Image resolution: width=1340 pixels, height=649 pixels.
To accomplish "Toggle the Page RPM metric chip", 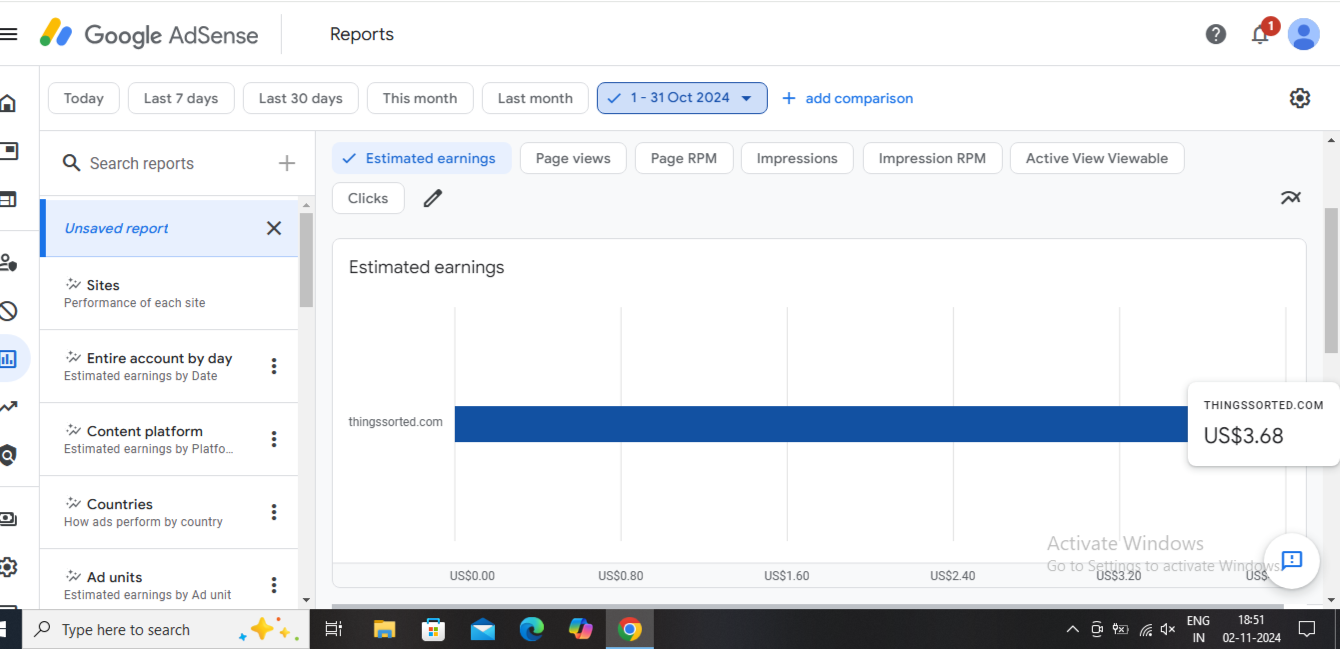I will [x=684, y=158].
